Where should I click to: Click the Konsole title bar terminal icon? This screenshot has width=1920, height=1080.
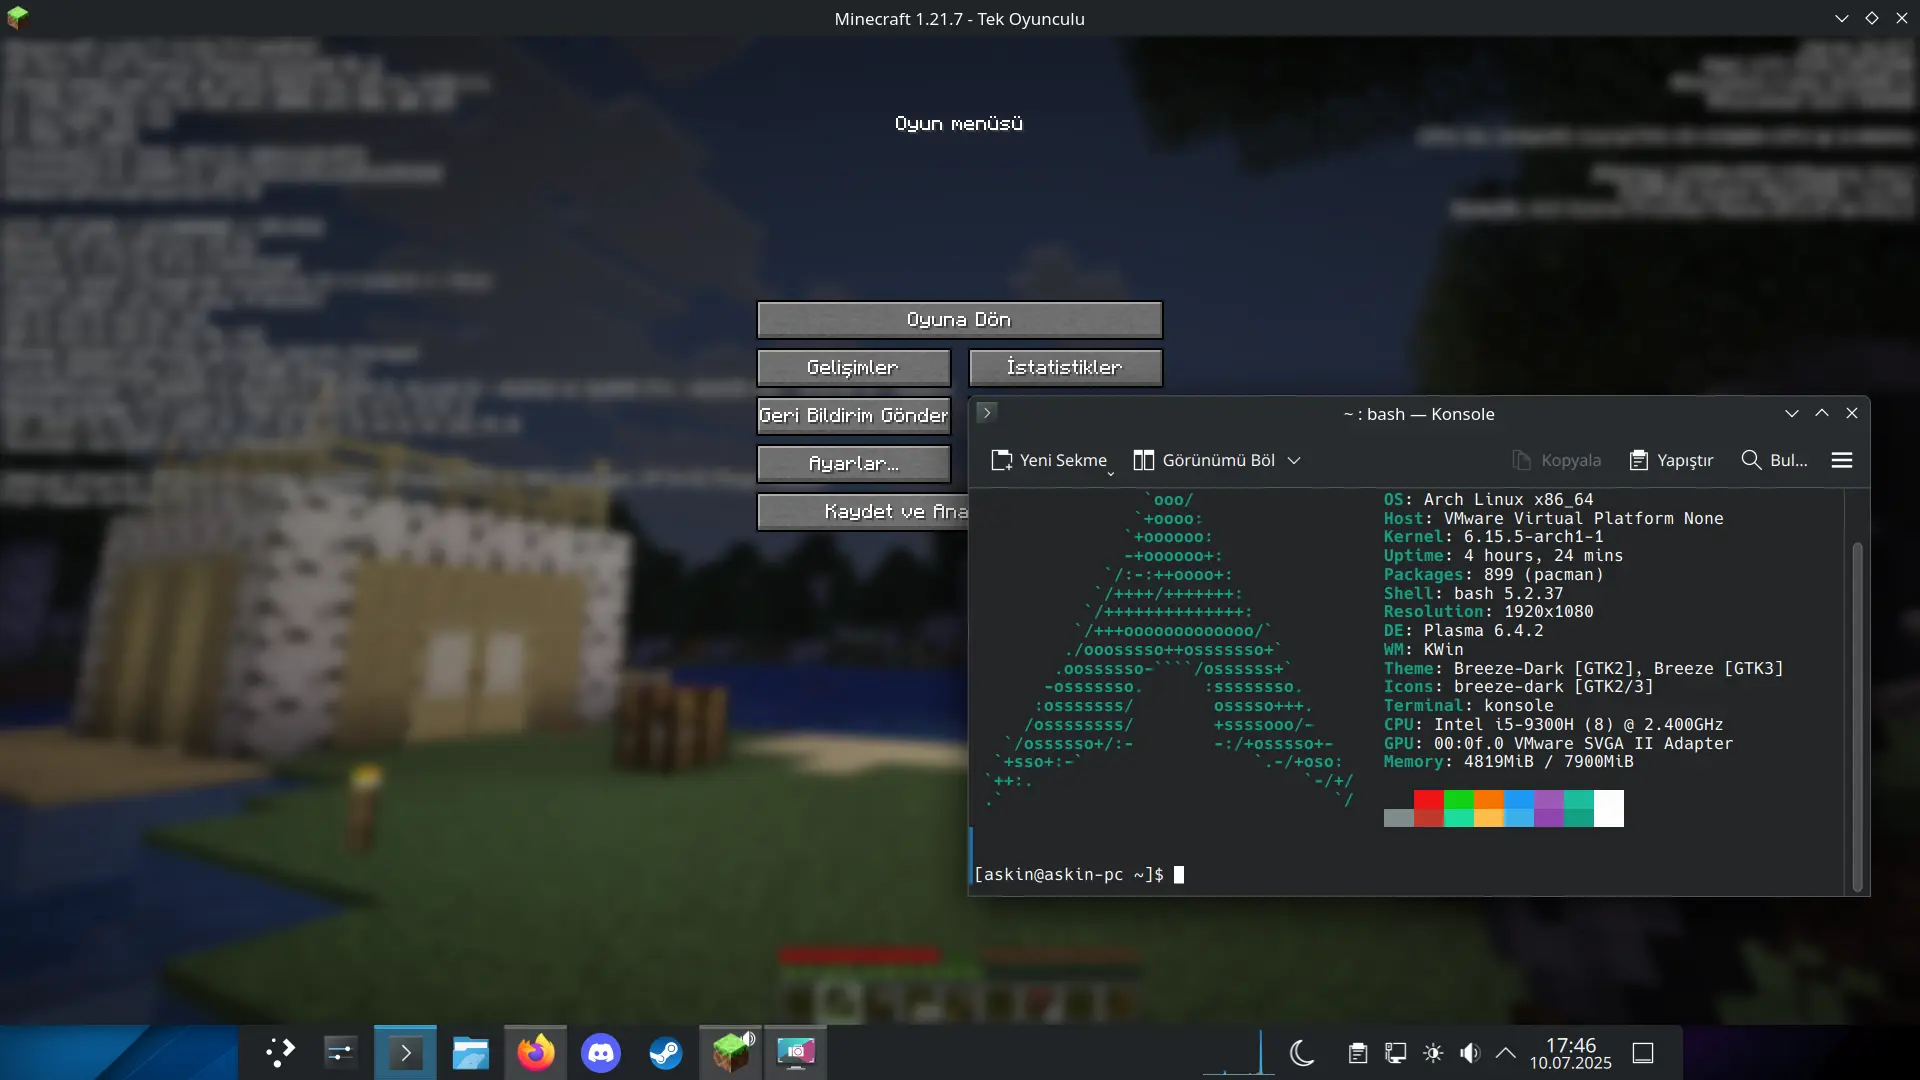click(x=987, y=413)
